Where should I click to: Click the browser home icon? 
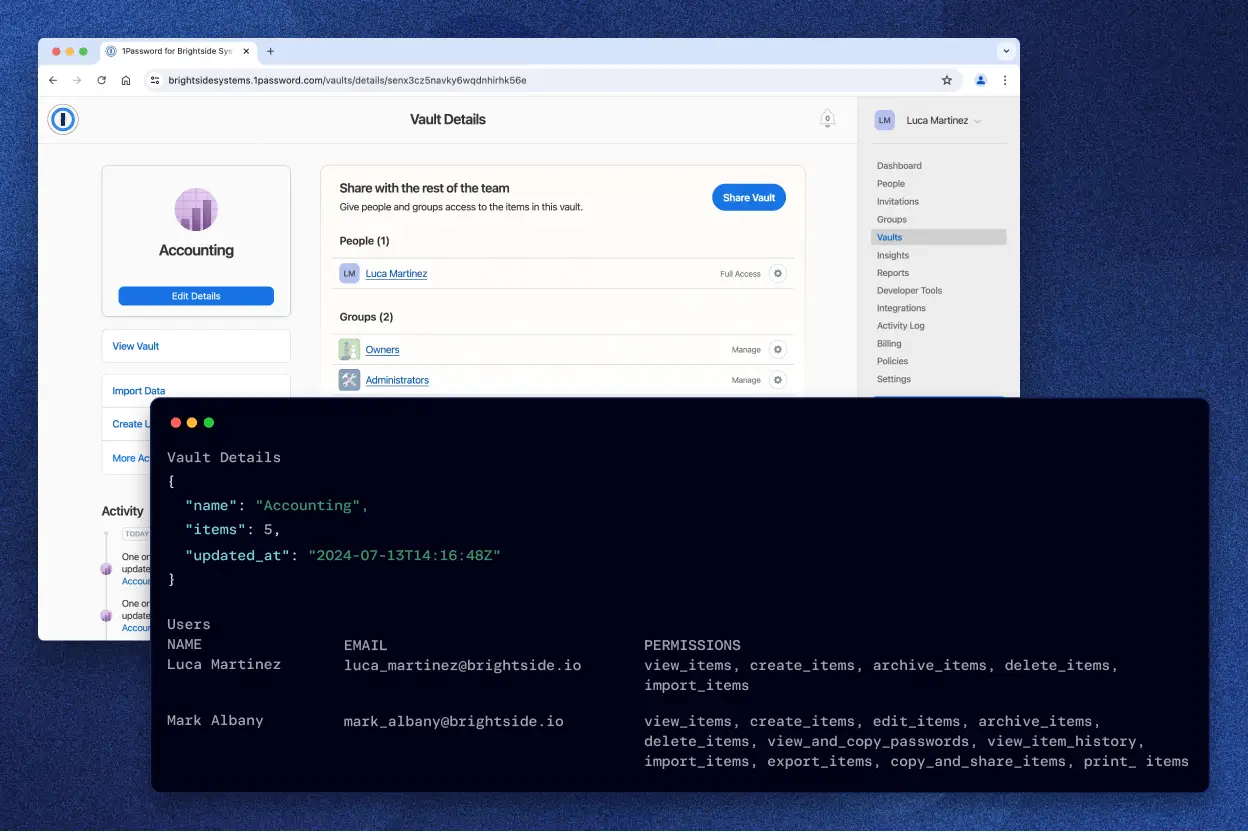pyautogui.click(x=125, y=80)
